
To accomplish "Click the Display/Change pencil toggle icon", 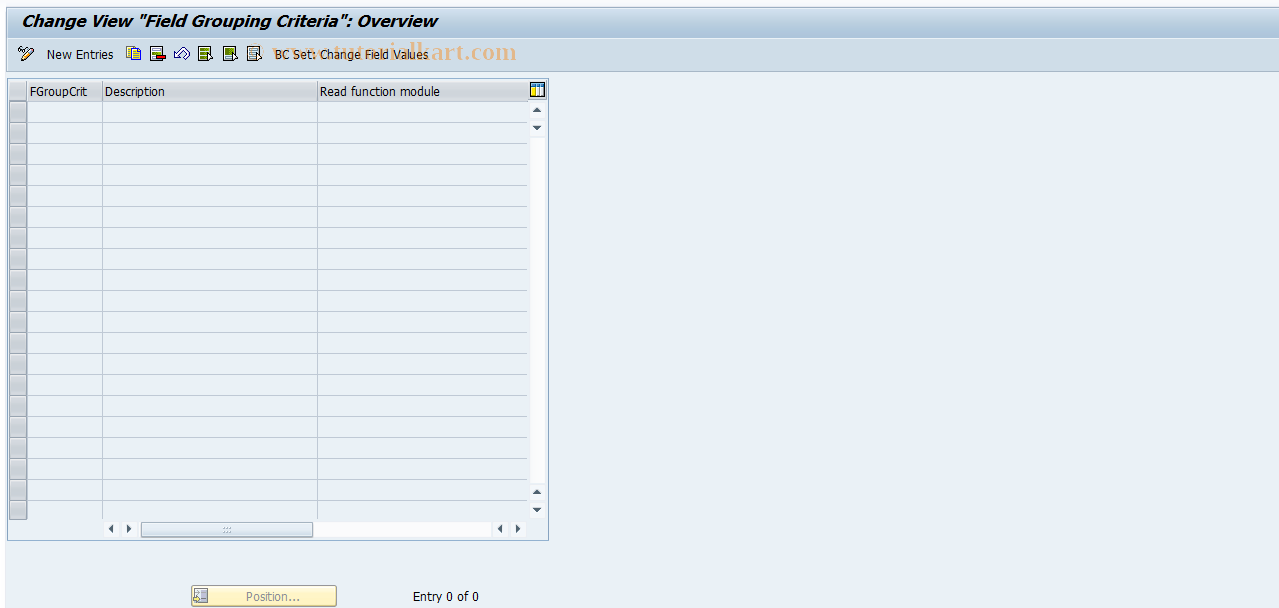I will pos(26,54).
